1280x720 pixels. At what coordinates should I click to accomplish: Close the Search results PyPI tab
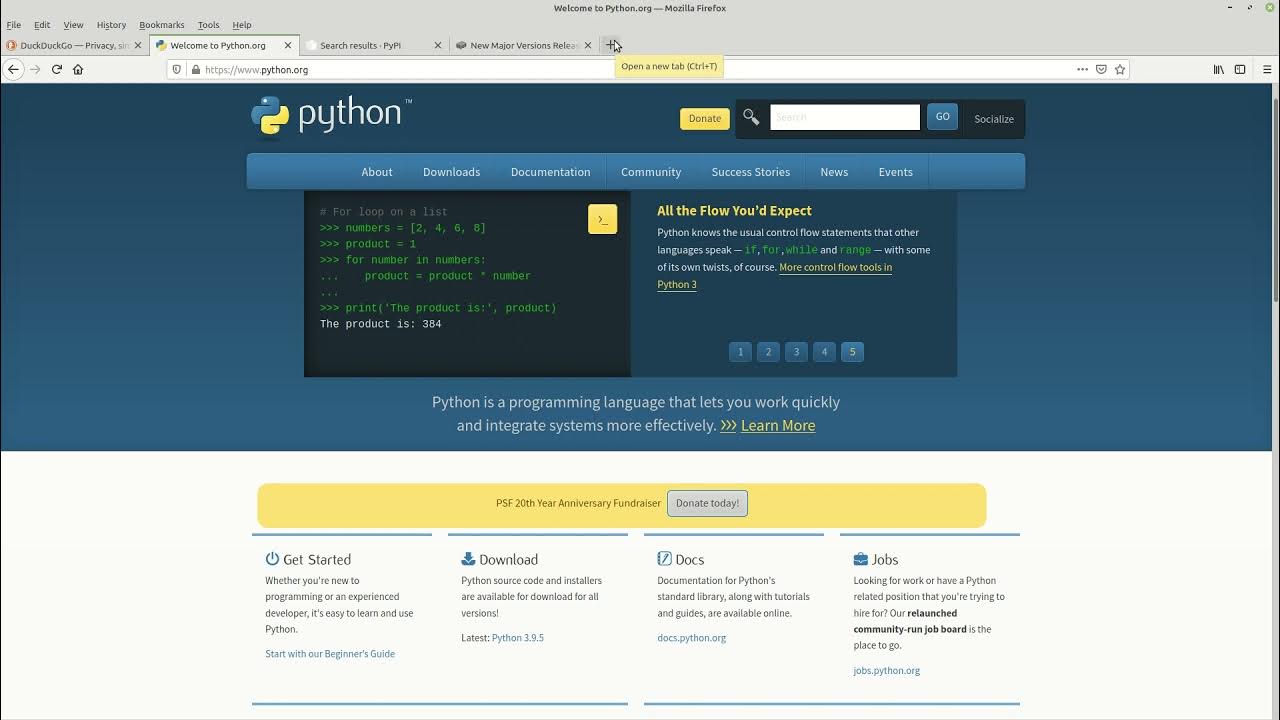pyautogui.click(x=437, y=45)
